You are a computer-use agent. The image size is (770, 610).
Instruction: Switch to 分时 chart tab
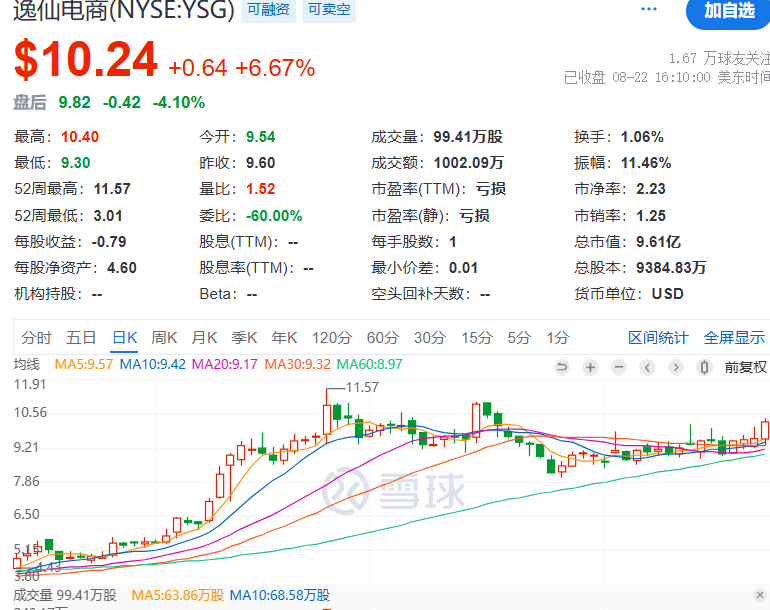pos(36,338)
